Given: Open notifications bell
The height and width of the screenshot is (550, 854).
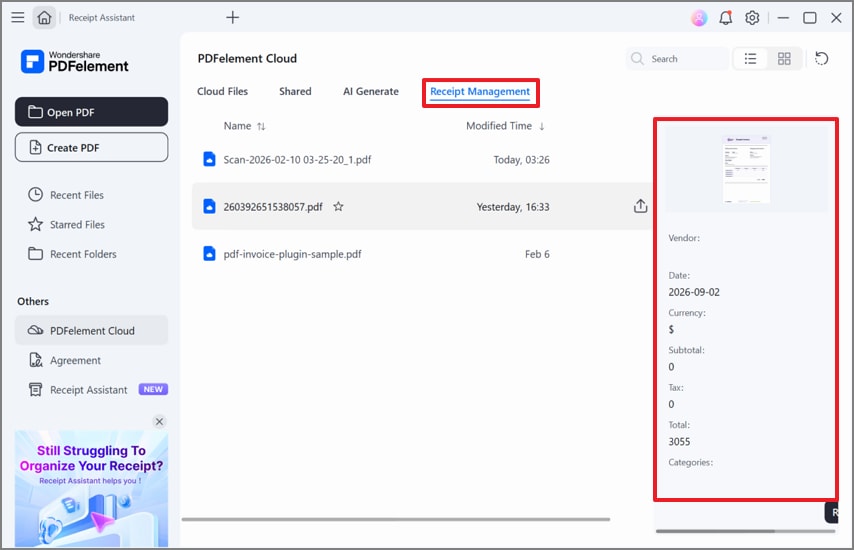Looking at the screenshot, I should (725, 18).
